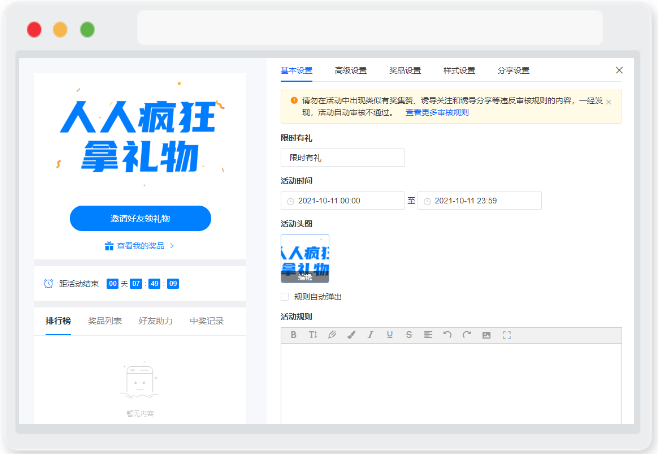Open start date field 2021-10-11 00:00
The width and height of the screenshot is (658, 454).
click(x=342, y=201)
